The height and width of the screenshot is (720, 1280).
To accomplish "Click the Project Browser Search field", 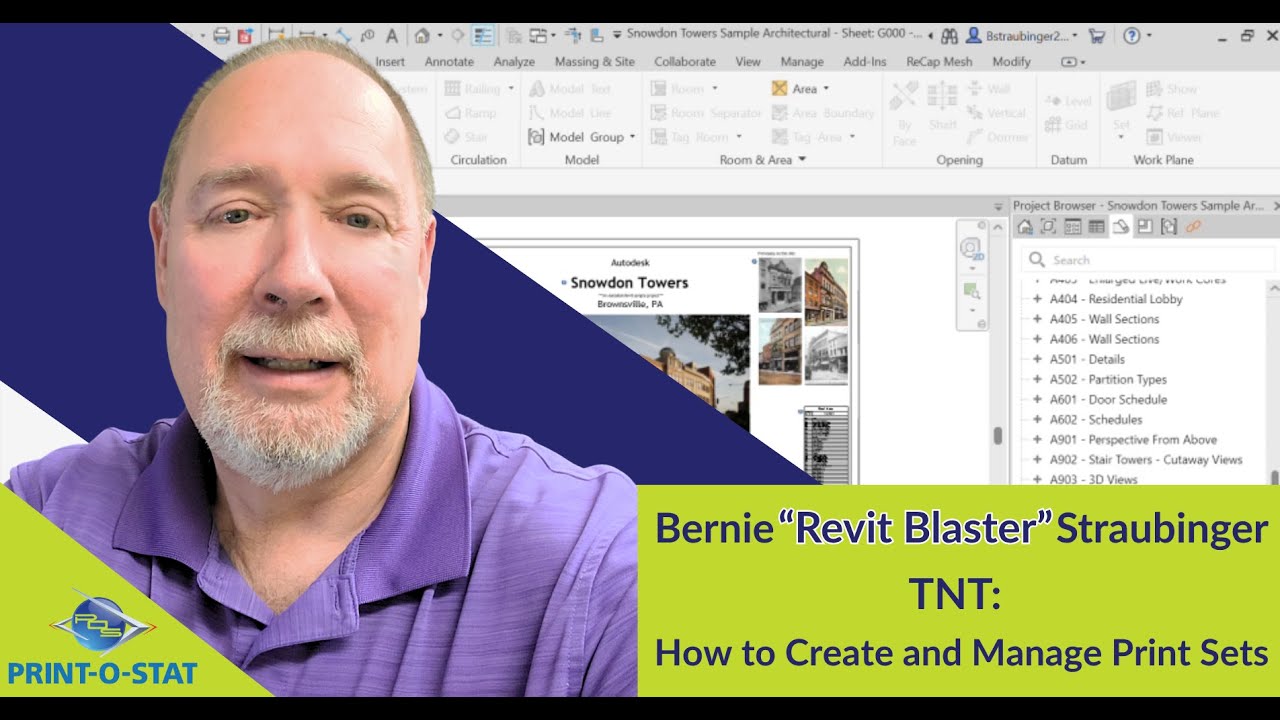I will tap(1148, 259).
